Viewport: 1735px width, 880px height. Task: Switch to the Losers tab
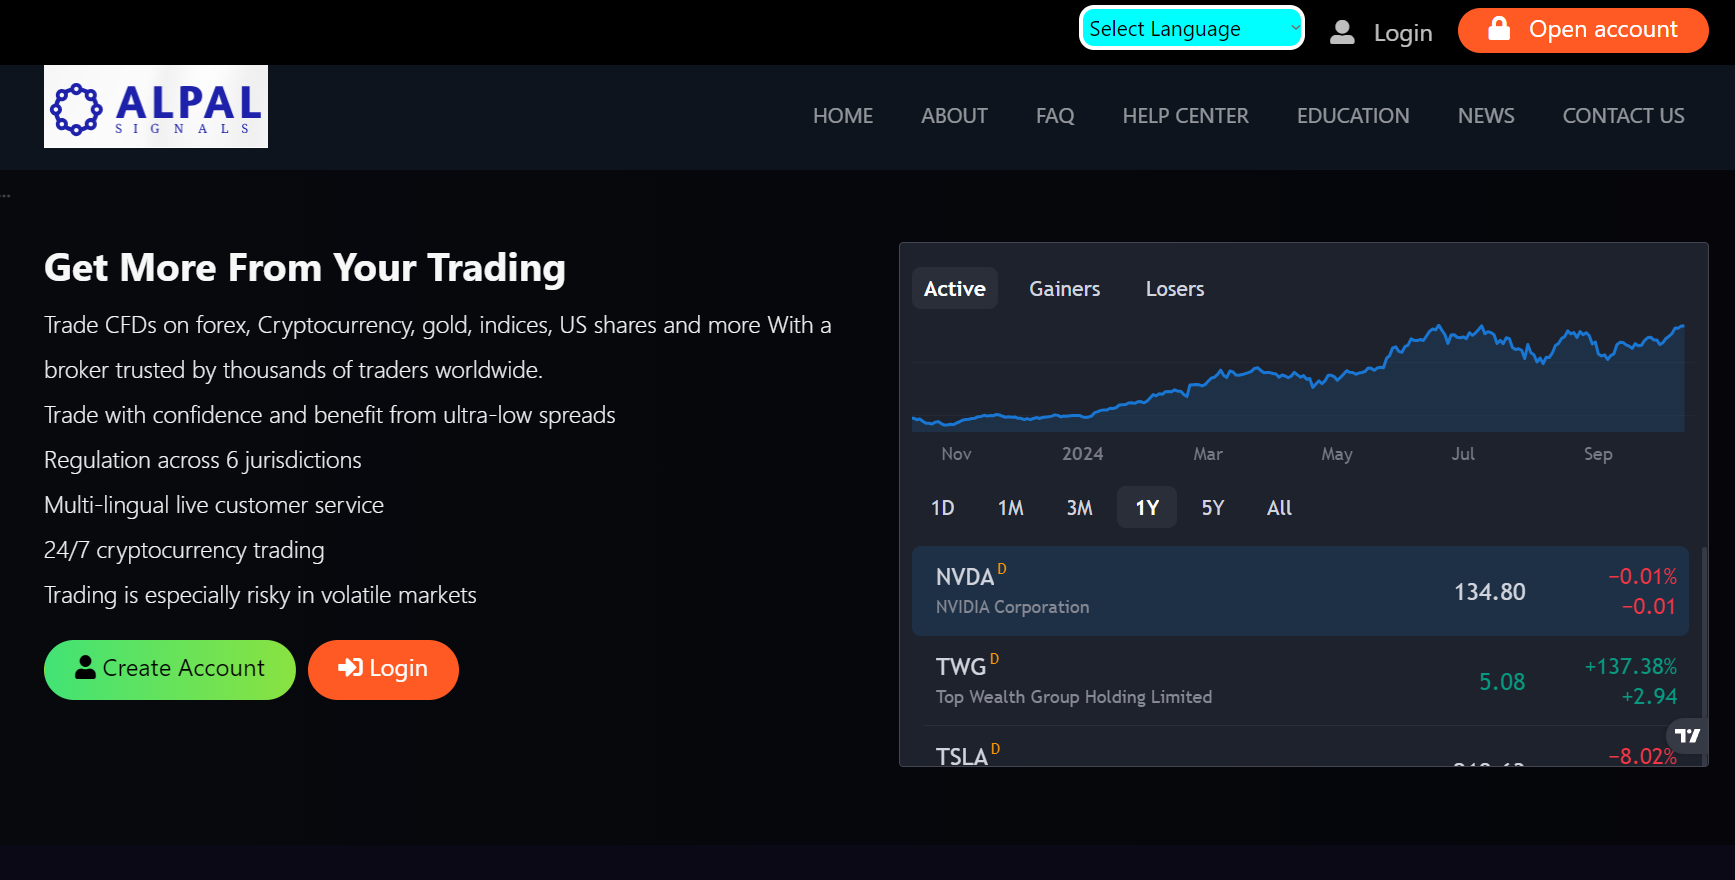[x=1174, y=289]
